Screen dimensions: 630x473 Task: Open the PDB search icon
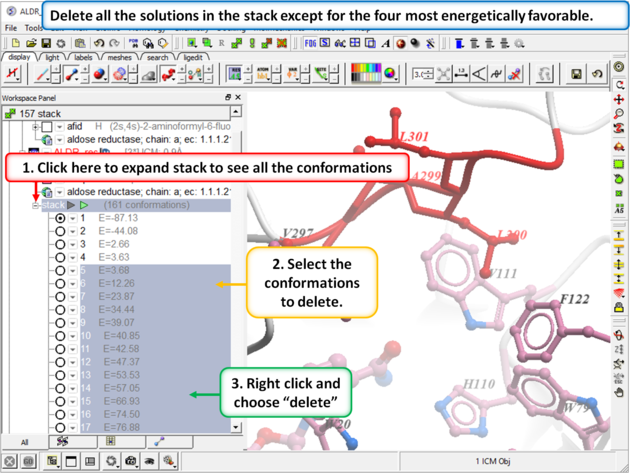tap(133, 43)
